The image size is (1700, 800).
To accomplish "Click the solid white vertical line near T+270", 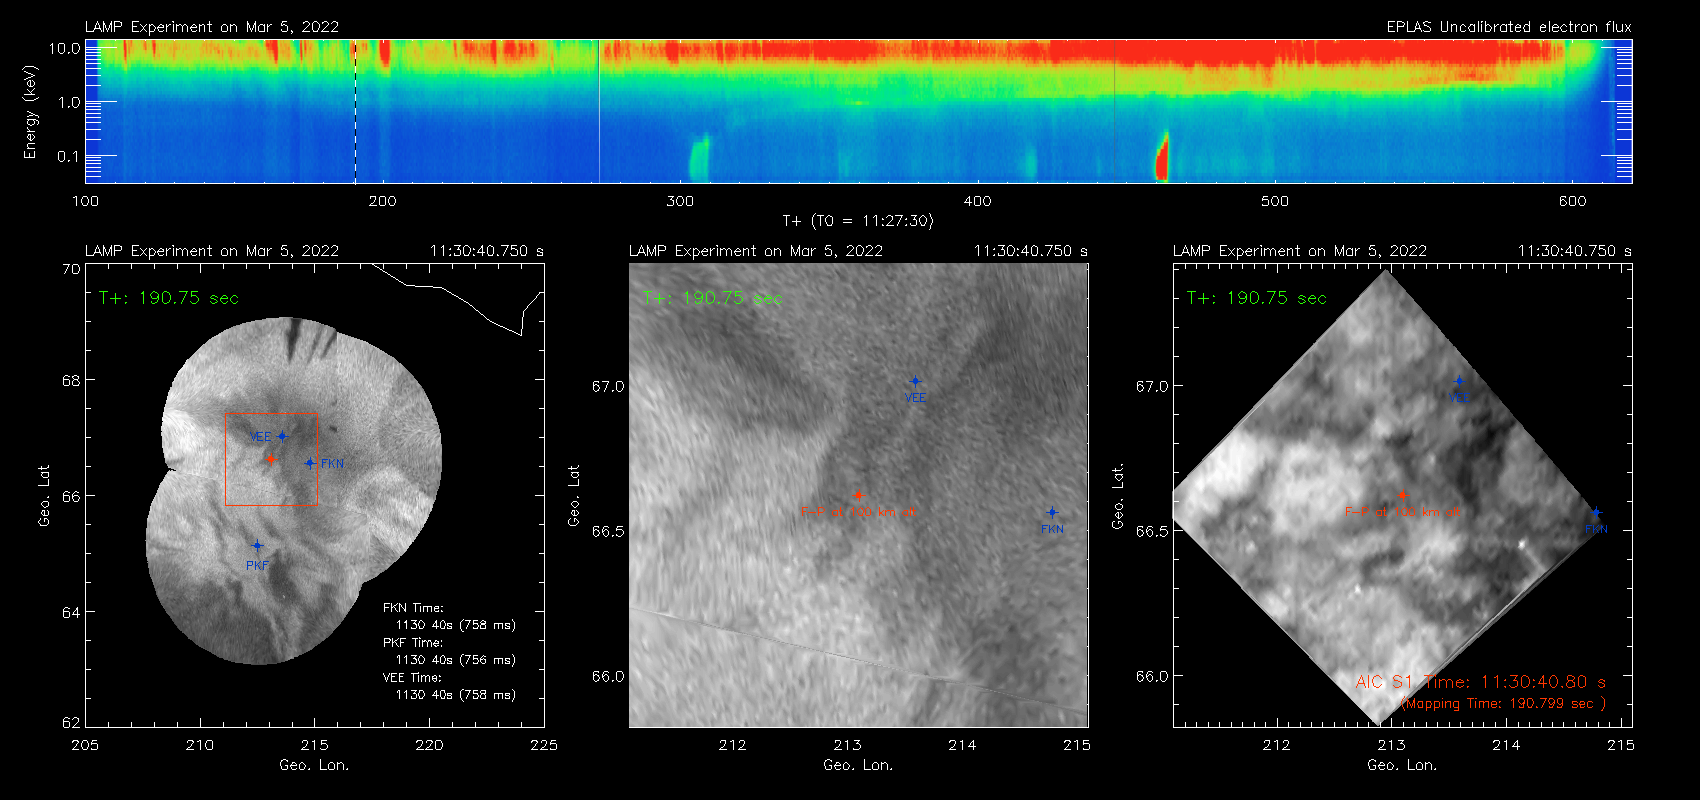I will click(x=599, y=111).
